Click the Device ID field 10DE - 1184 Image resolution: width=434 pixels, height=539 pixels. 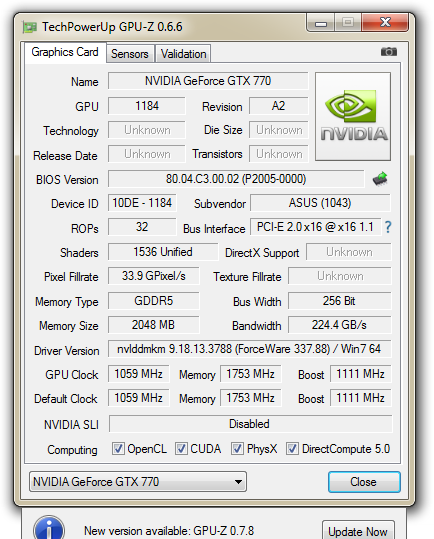pyautogui.click(x=142, y=203)
